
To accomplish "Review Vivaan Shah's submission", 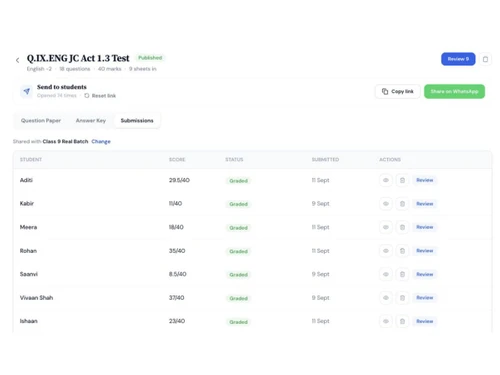I will pyautogui.click(x=425, y=298).
